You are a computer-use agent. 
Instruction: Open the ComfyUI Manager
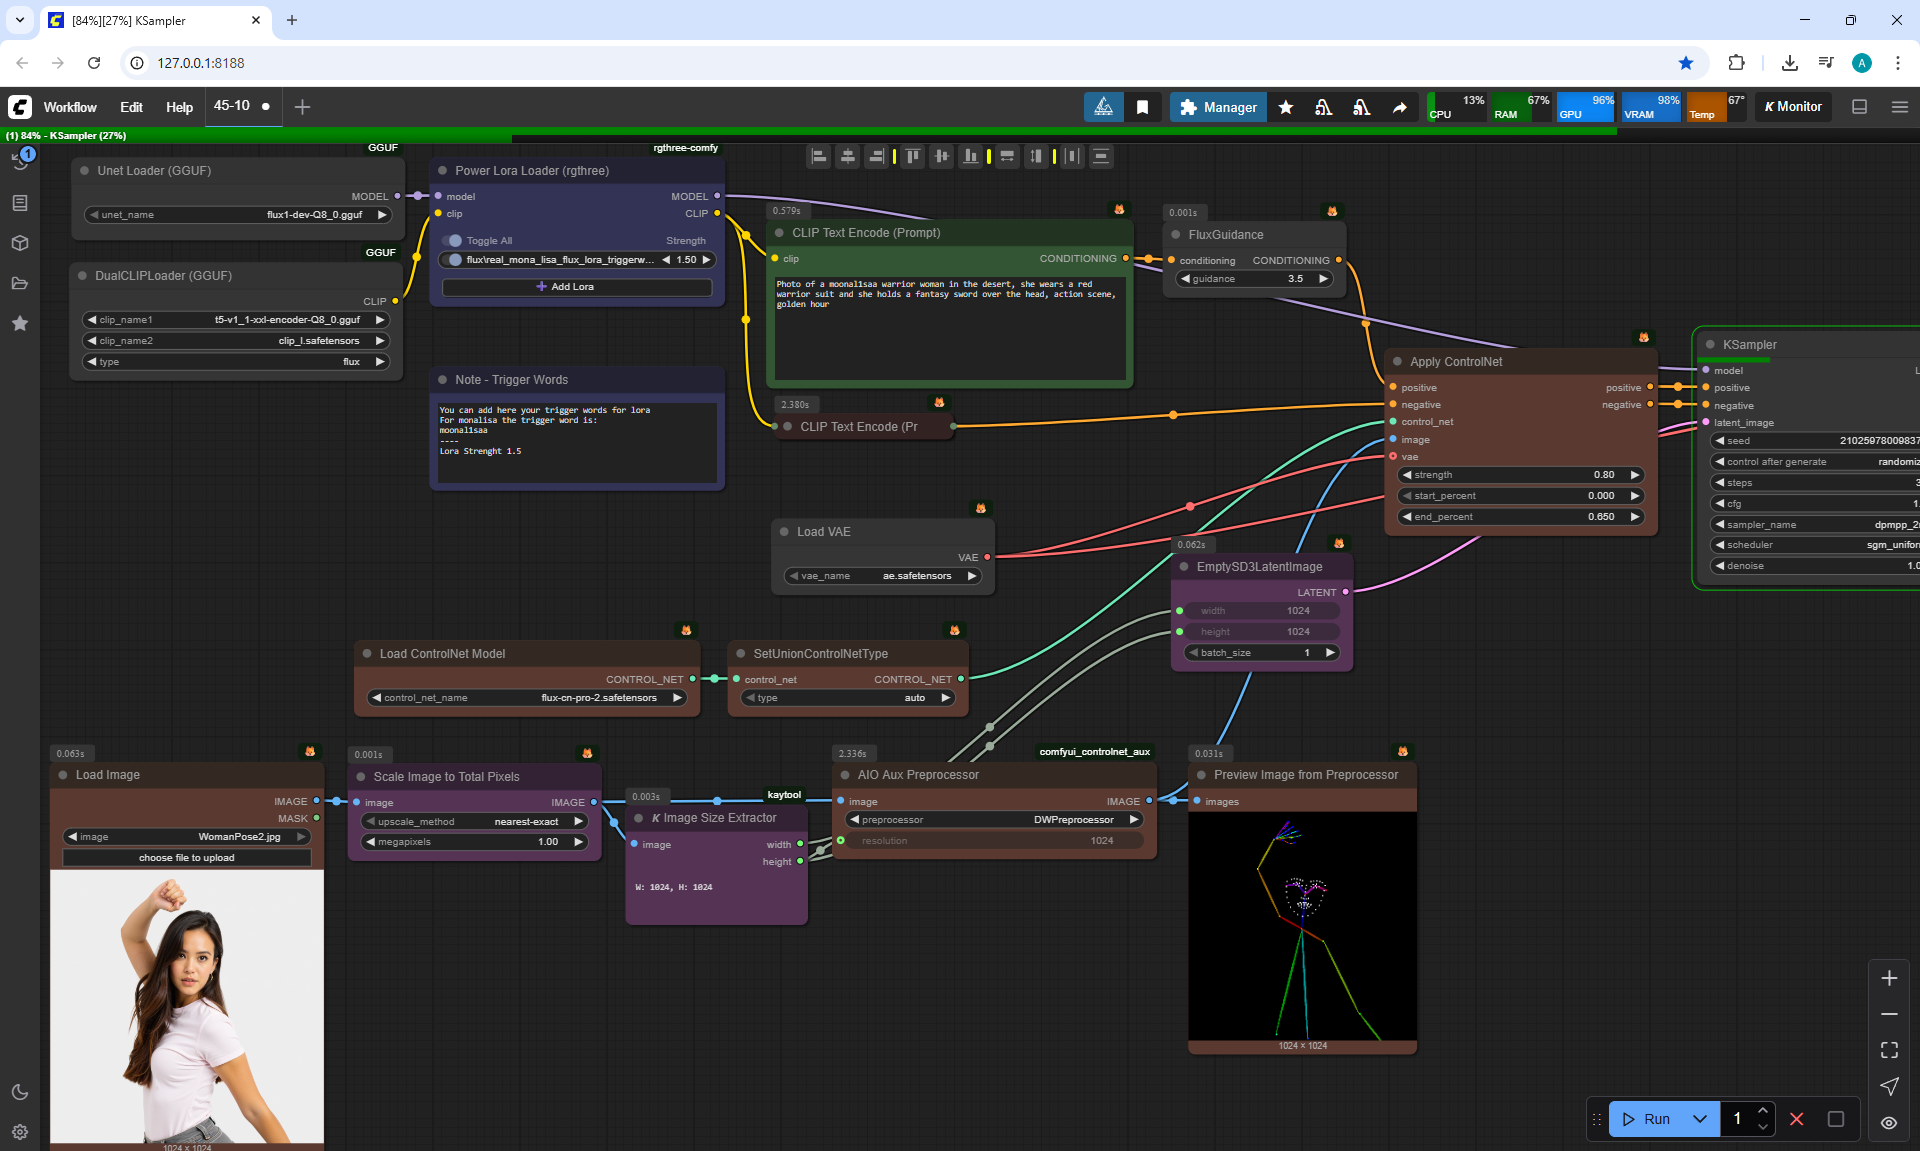point(1218,107)
